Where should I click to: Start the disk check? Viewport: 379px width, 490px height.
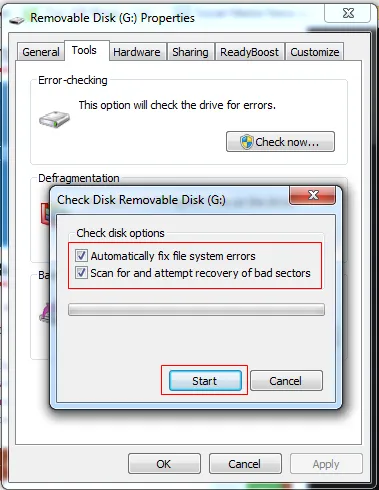coord(205,381)
